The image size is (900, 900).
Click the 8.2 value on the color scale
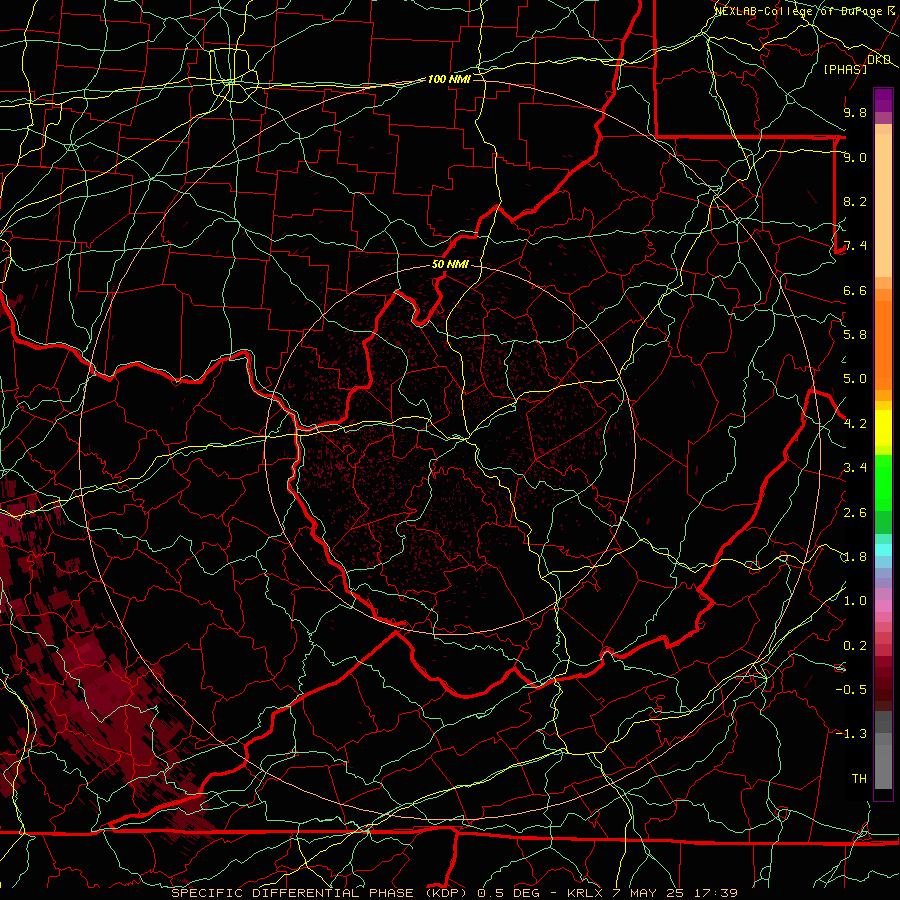855,201
